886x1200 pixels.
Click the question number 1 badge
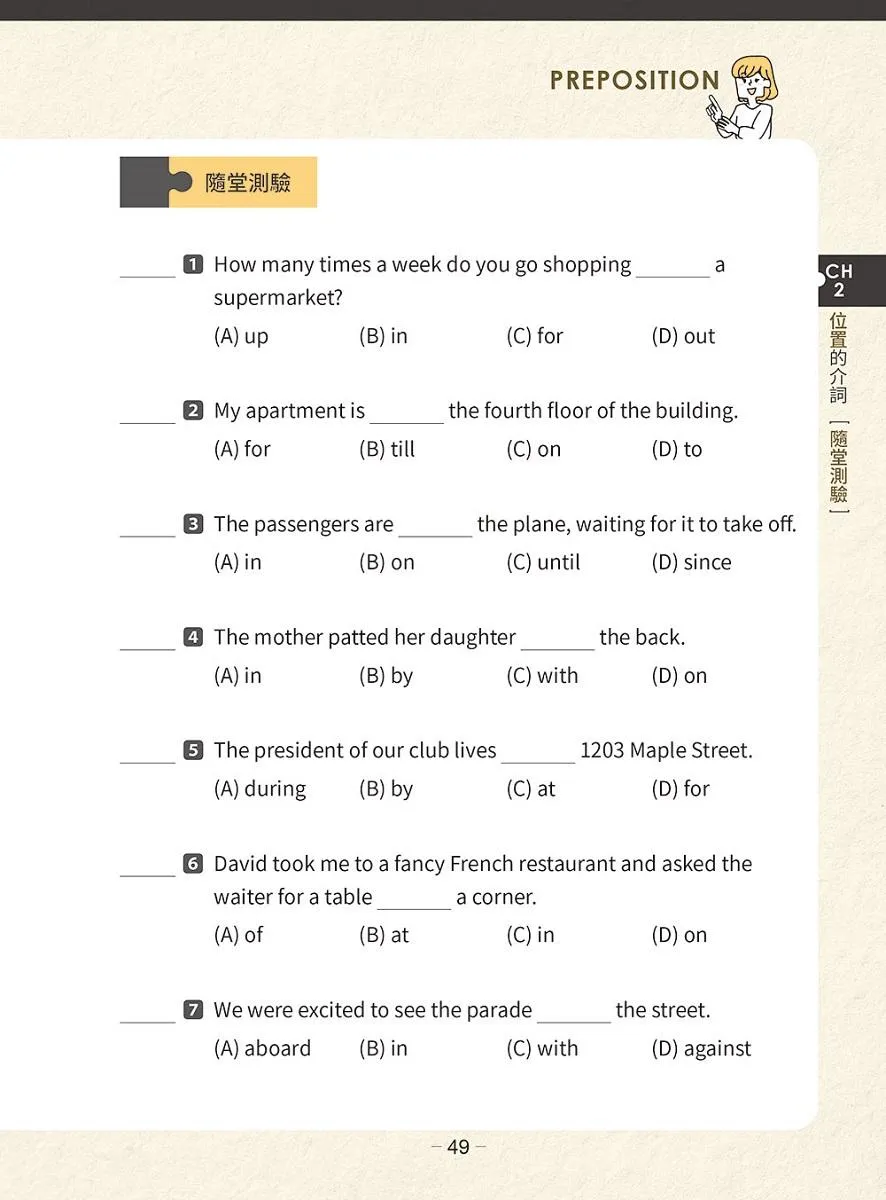click(194, 265)
